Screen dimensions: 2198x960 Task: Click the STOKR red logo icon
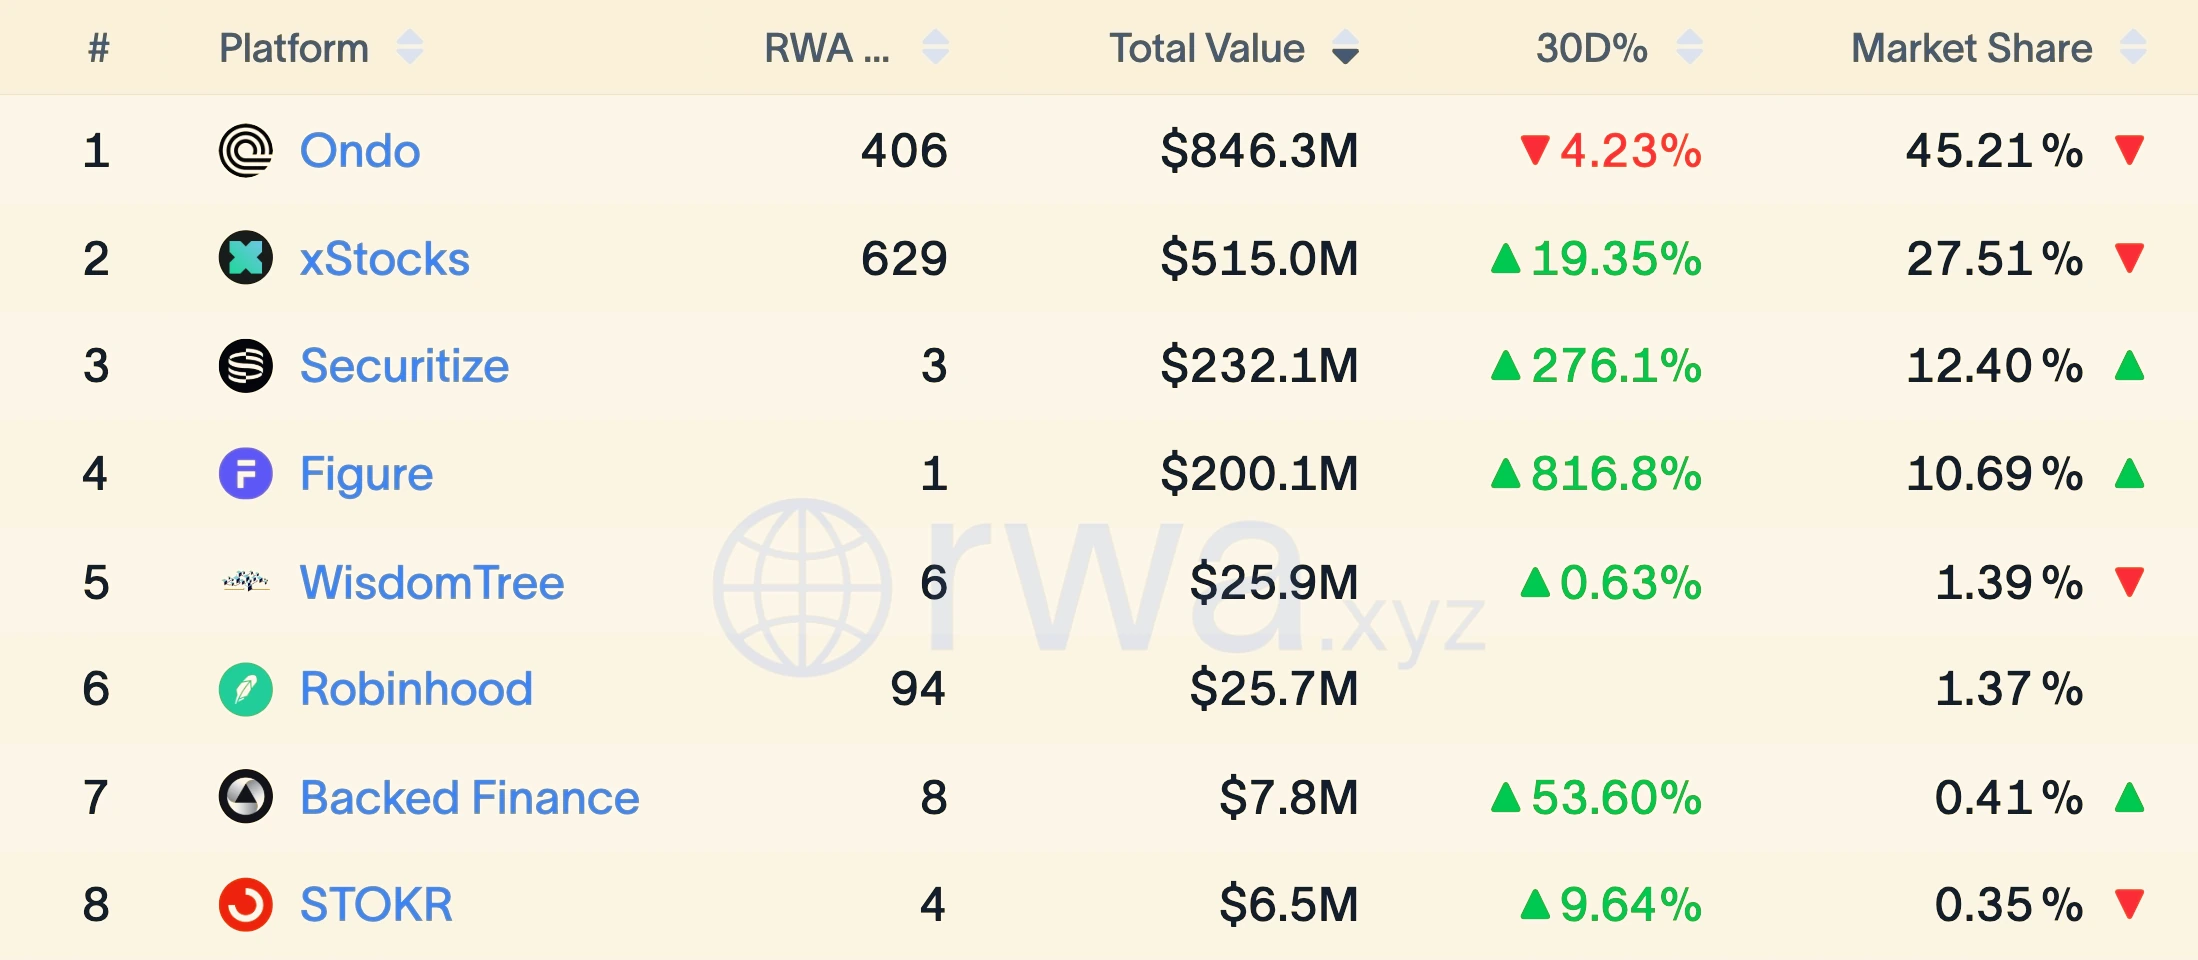coord(245,905)
